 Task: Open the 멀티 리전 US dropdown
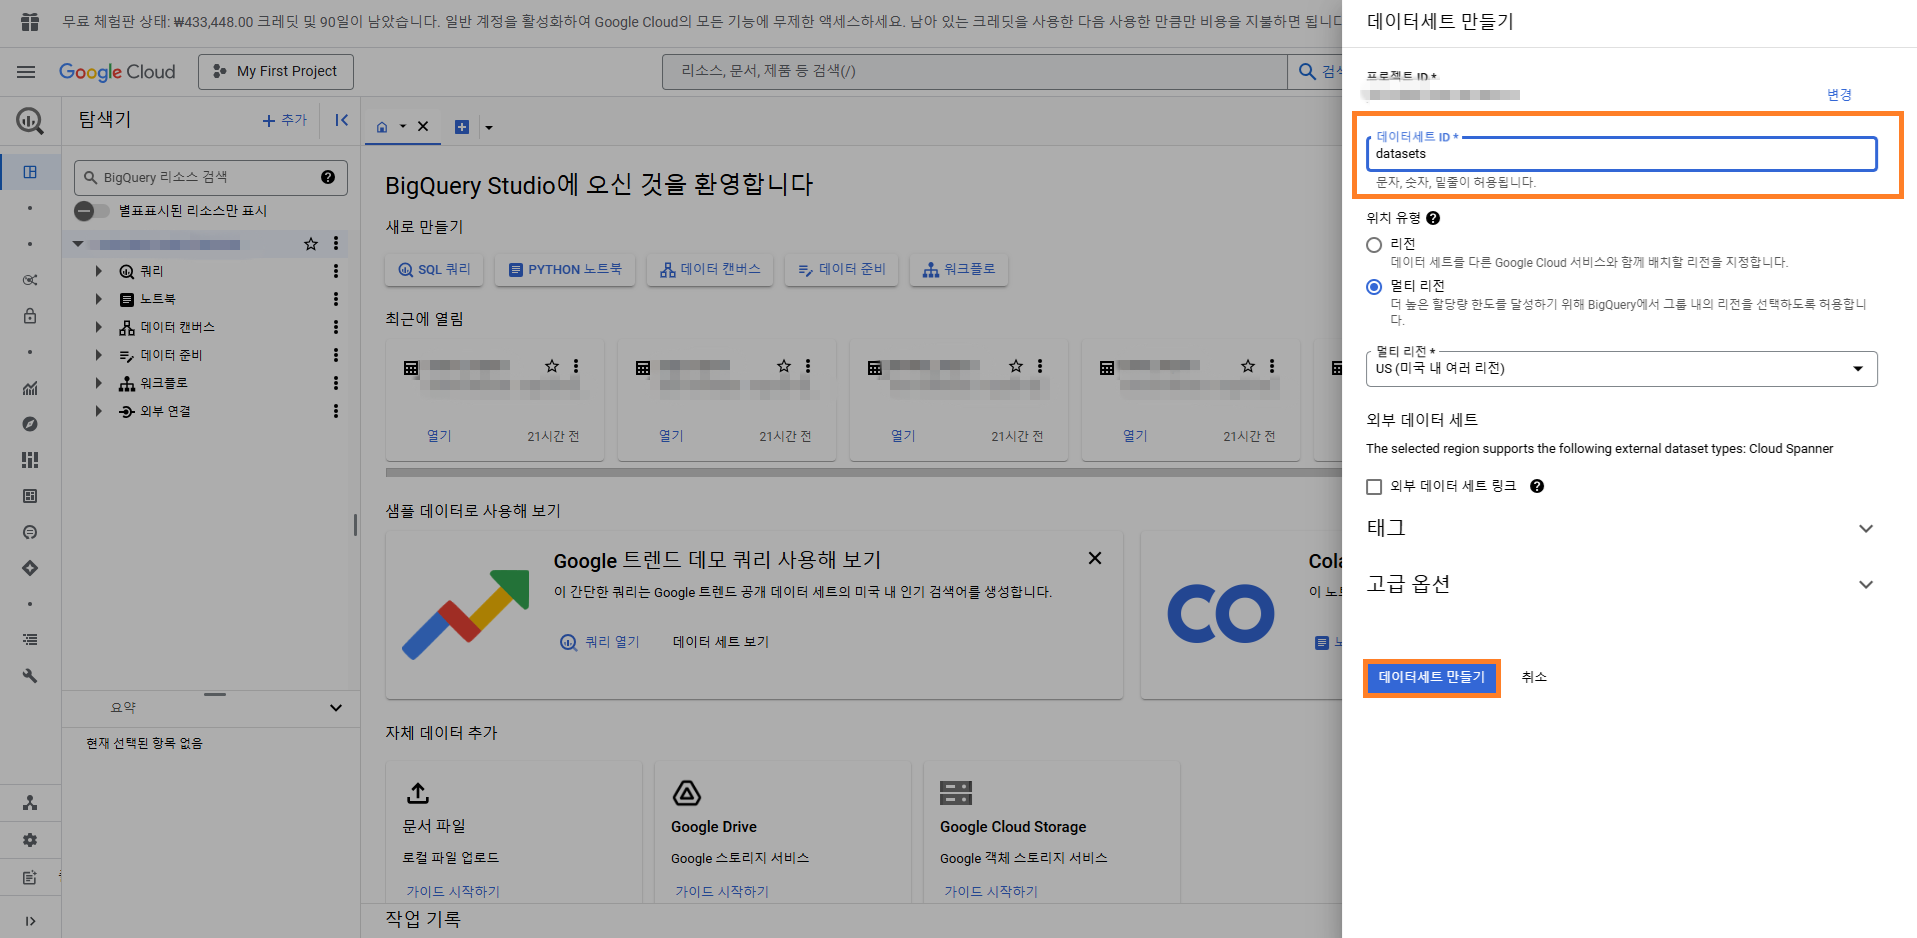point(1621,368)
